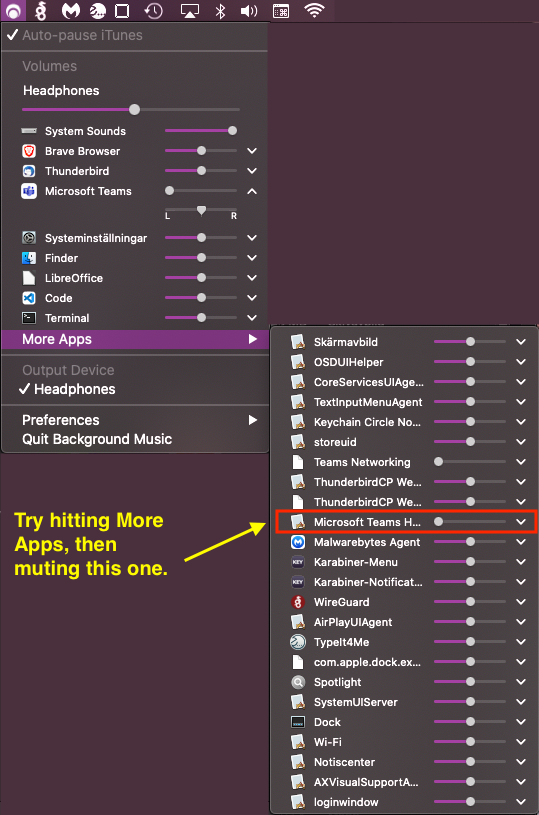Image resolution: width=539 pixels, height=815 pixels.
Task: Click the Terminal app icon
Action: 29,318
